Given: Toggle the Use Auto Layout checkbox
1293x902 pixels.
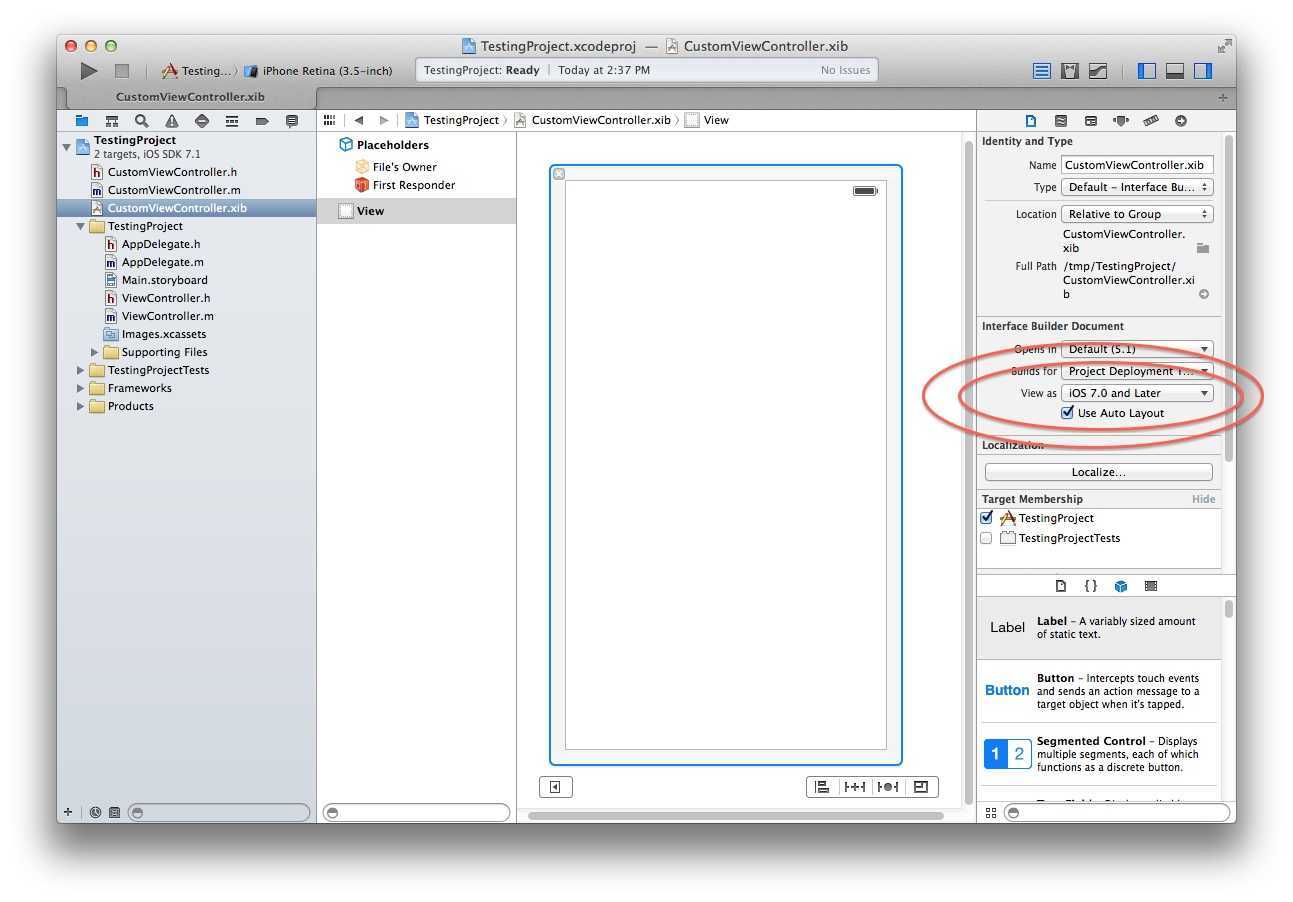Looking at the screenshot, I should (x=1068, y=413).
